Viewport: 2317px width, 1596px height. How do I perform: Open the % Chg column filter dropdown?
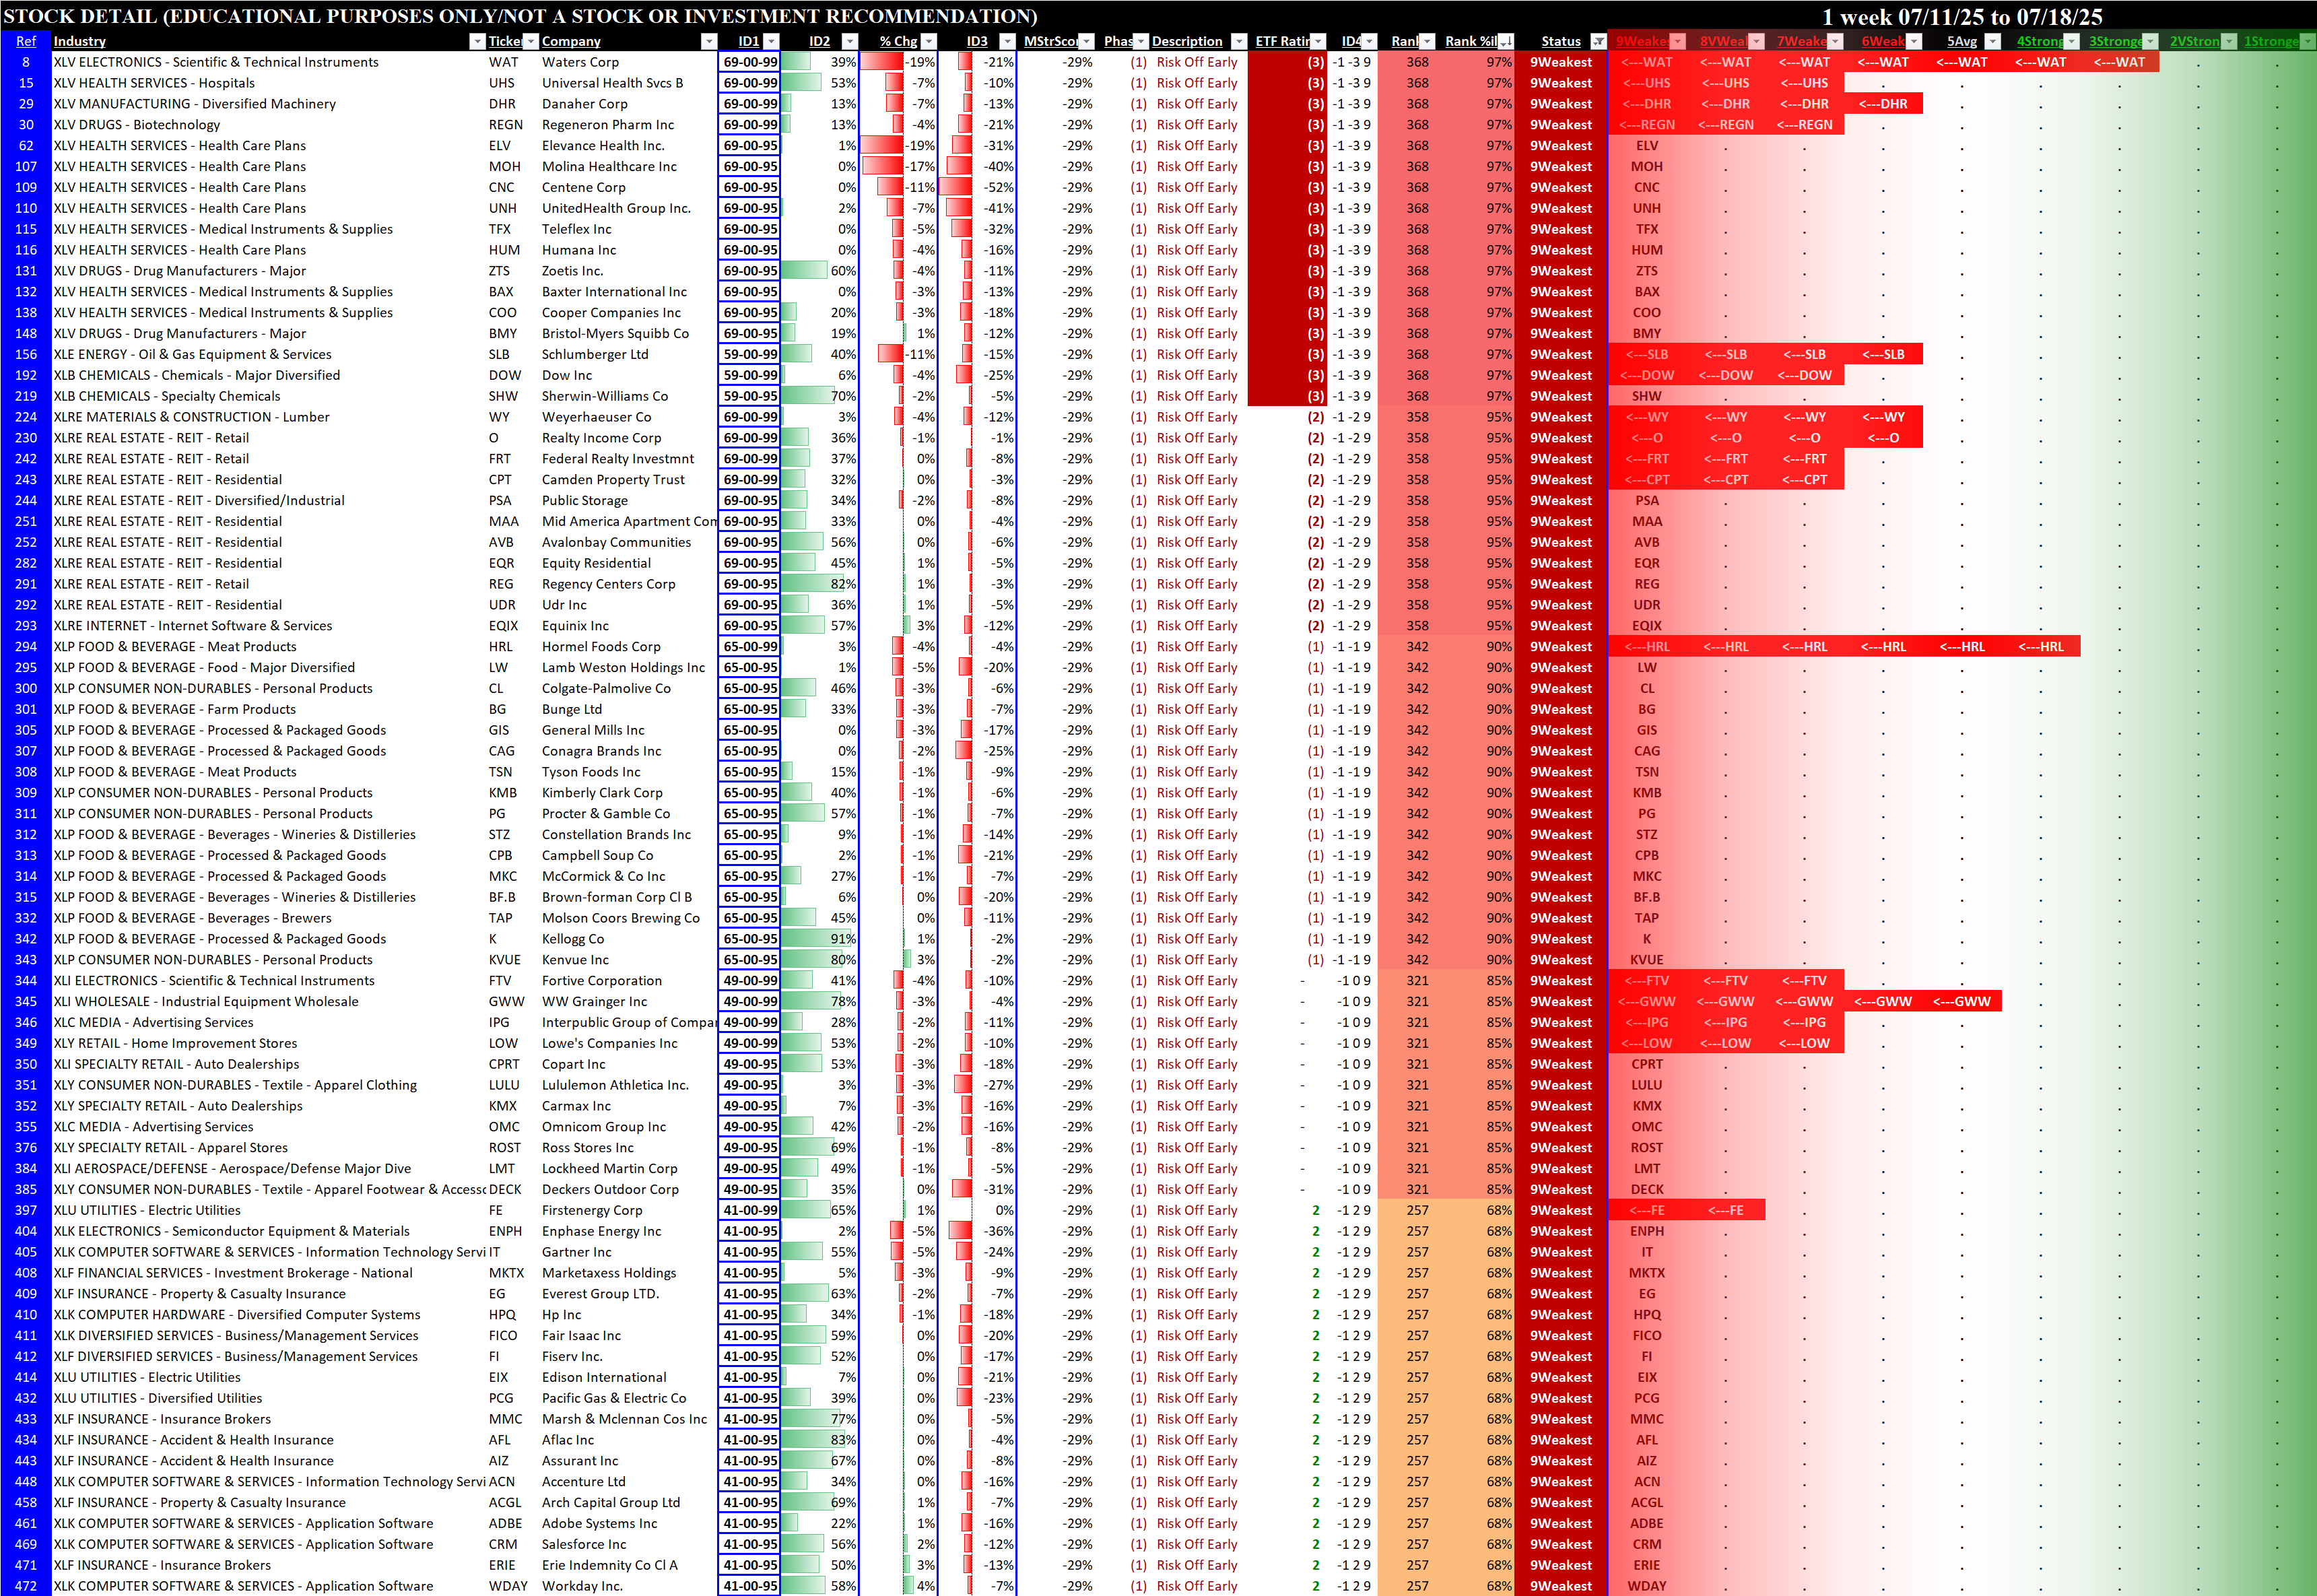click(x=929, y=41)
